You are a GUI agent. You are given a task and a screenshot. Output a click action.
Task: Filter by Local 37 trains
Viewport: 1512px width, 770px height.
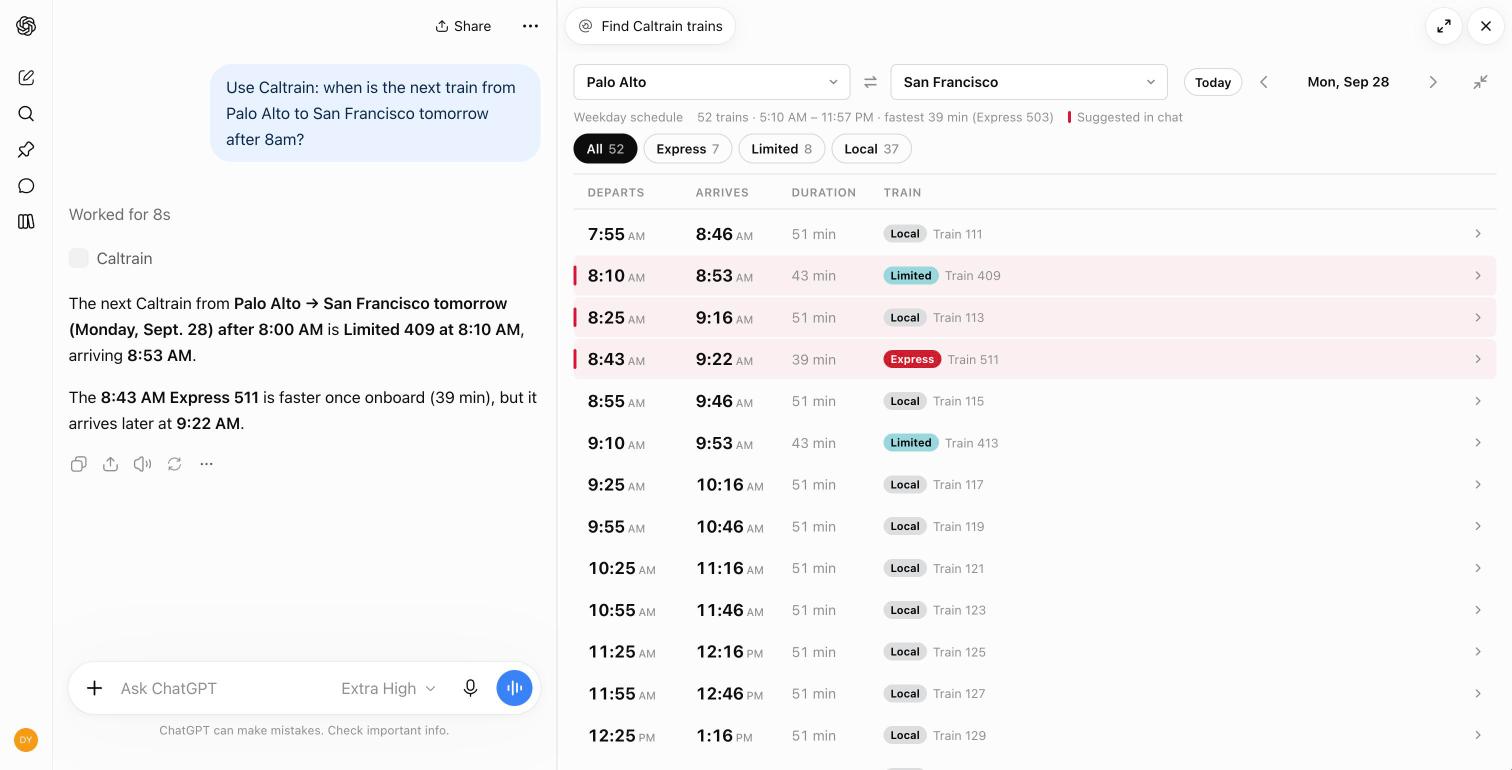pos(871,149)
